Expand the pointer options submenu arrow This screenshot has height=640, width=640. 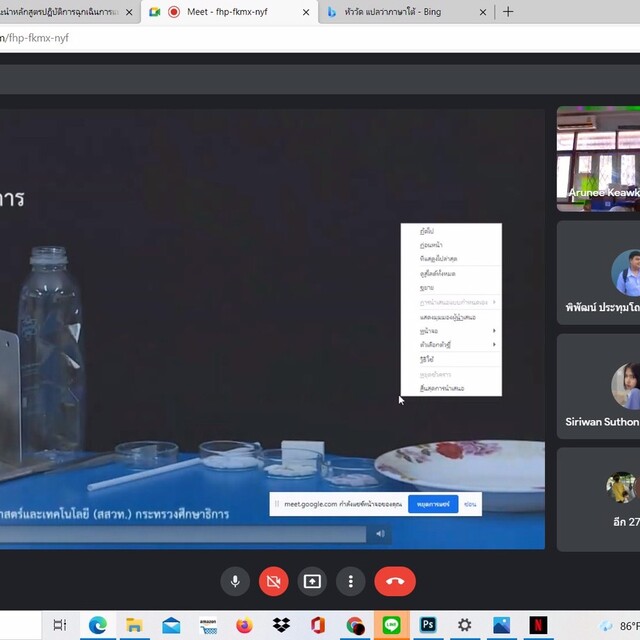coord(494,344)
